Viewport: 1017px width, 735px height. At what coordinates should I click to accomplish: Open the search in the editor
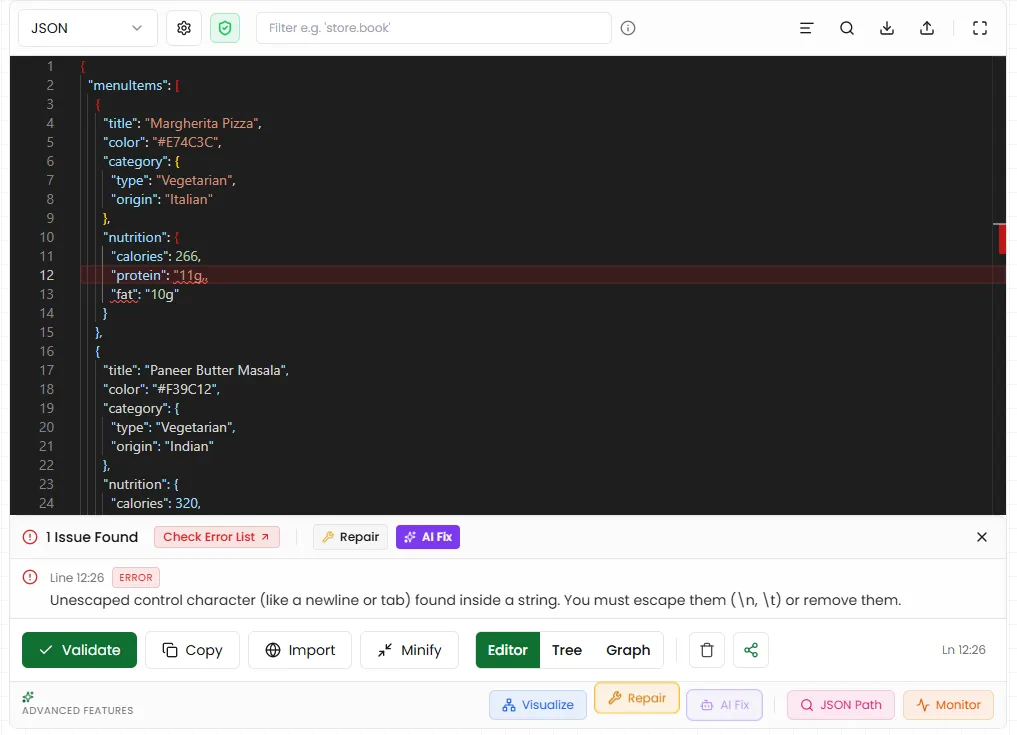click(x=847, y=28)
